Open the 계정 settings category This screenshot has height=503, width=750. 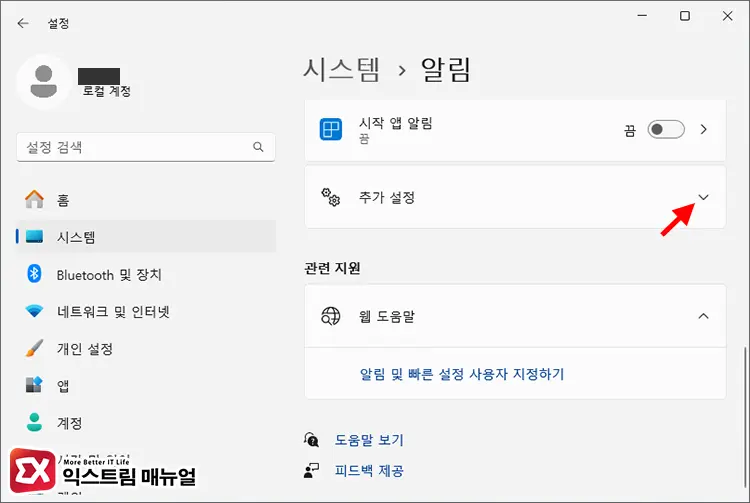coord(146,423)
